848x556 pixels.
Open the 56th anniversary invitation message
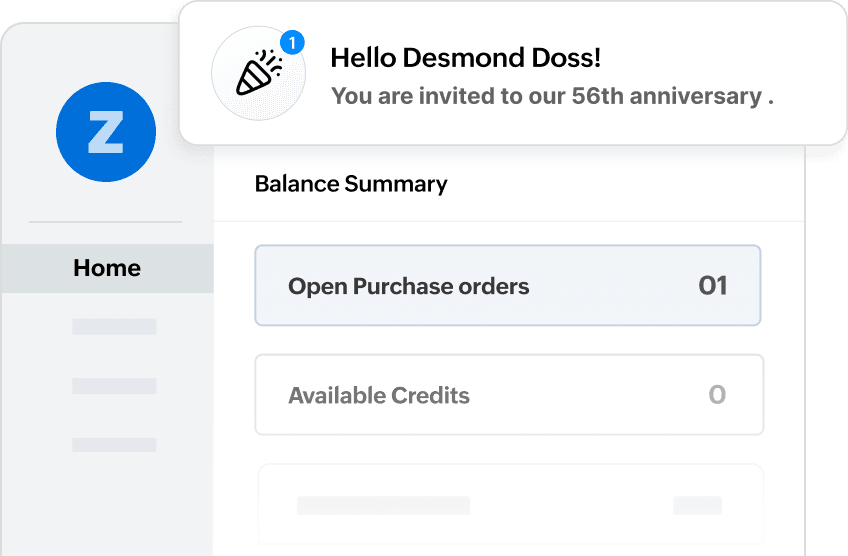(552, 97)
